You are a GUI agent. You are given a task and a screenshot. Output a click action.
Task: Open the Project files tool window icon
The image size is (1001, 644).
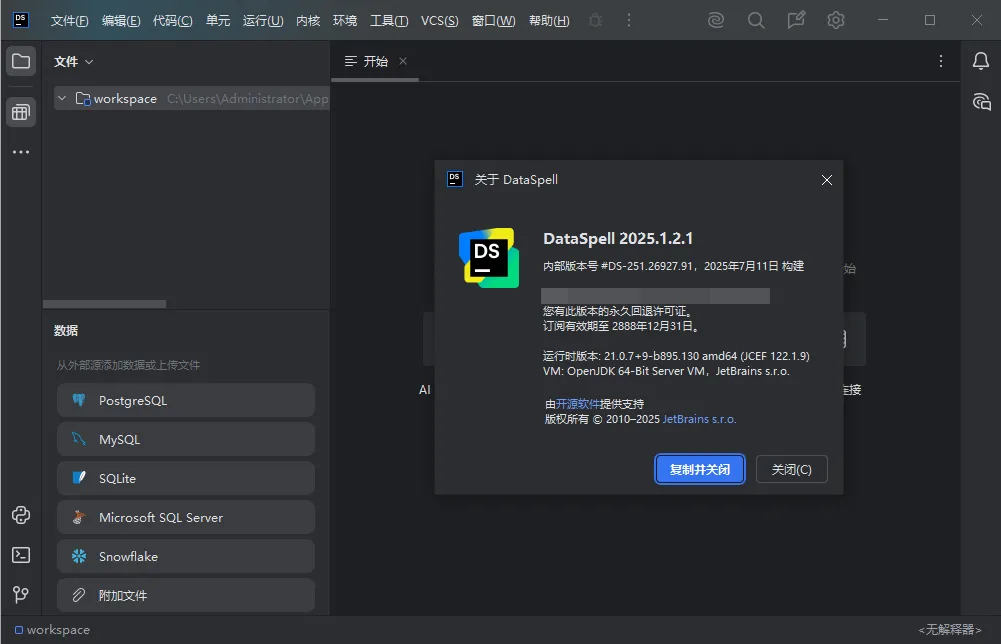pos(20,62)
